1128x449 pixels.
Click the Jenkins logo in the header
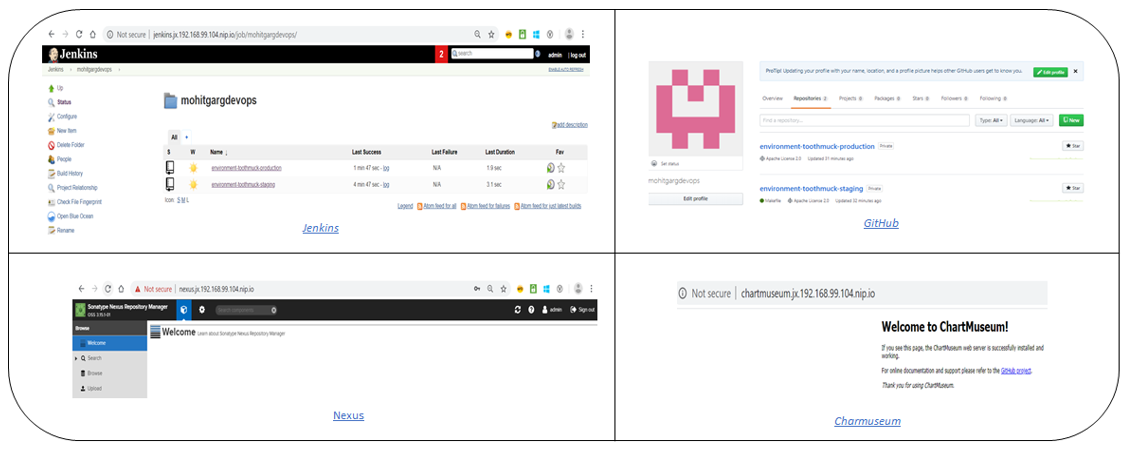click(x=73, y=54)
